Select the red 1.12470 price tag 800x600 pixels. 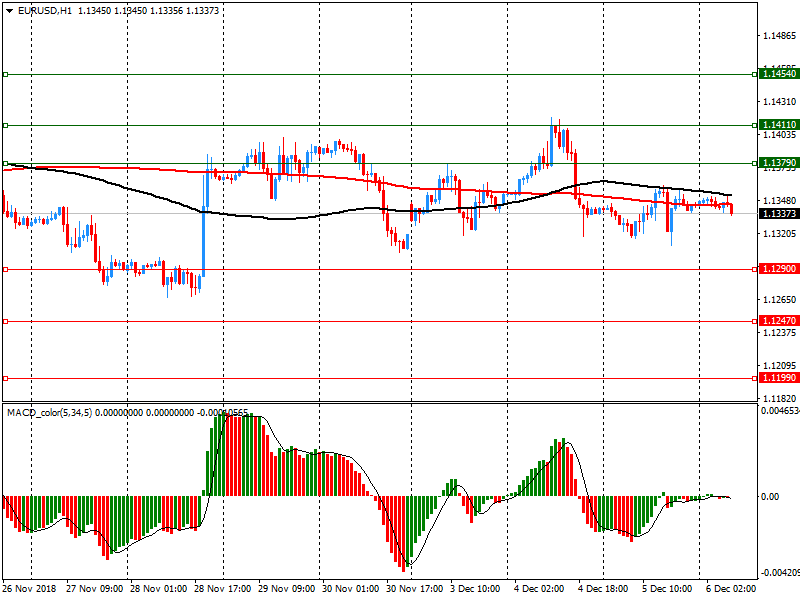point(778,320)
